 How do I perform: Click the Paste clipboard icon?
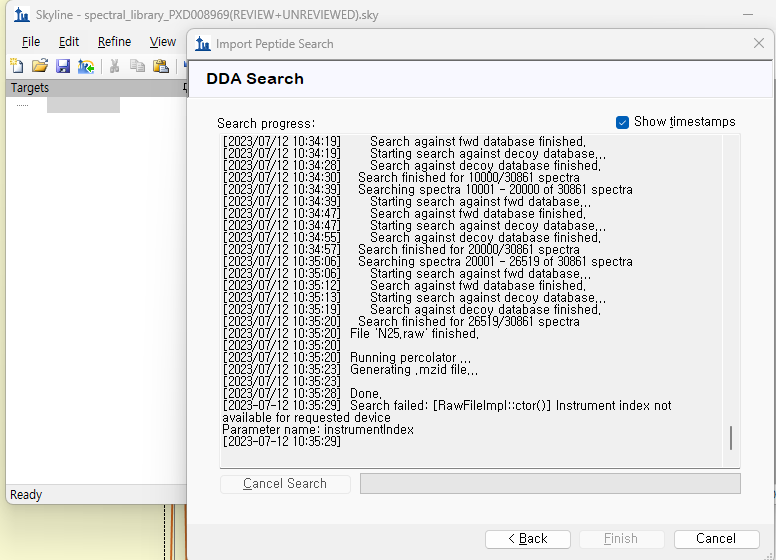click(160, 66)
